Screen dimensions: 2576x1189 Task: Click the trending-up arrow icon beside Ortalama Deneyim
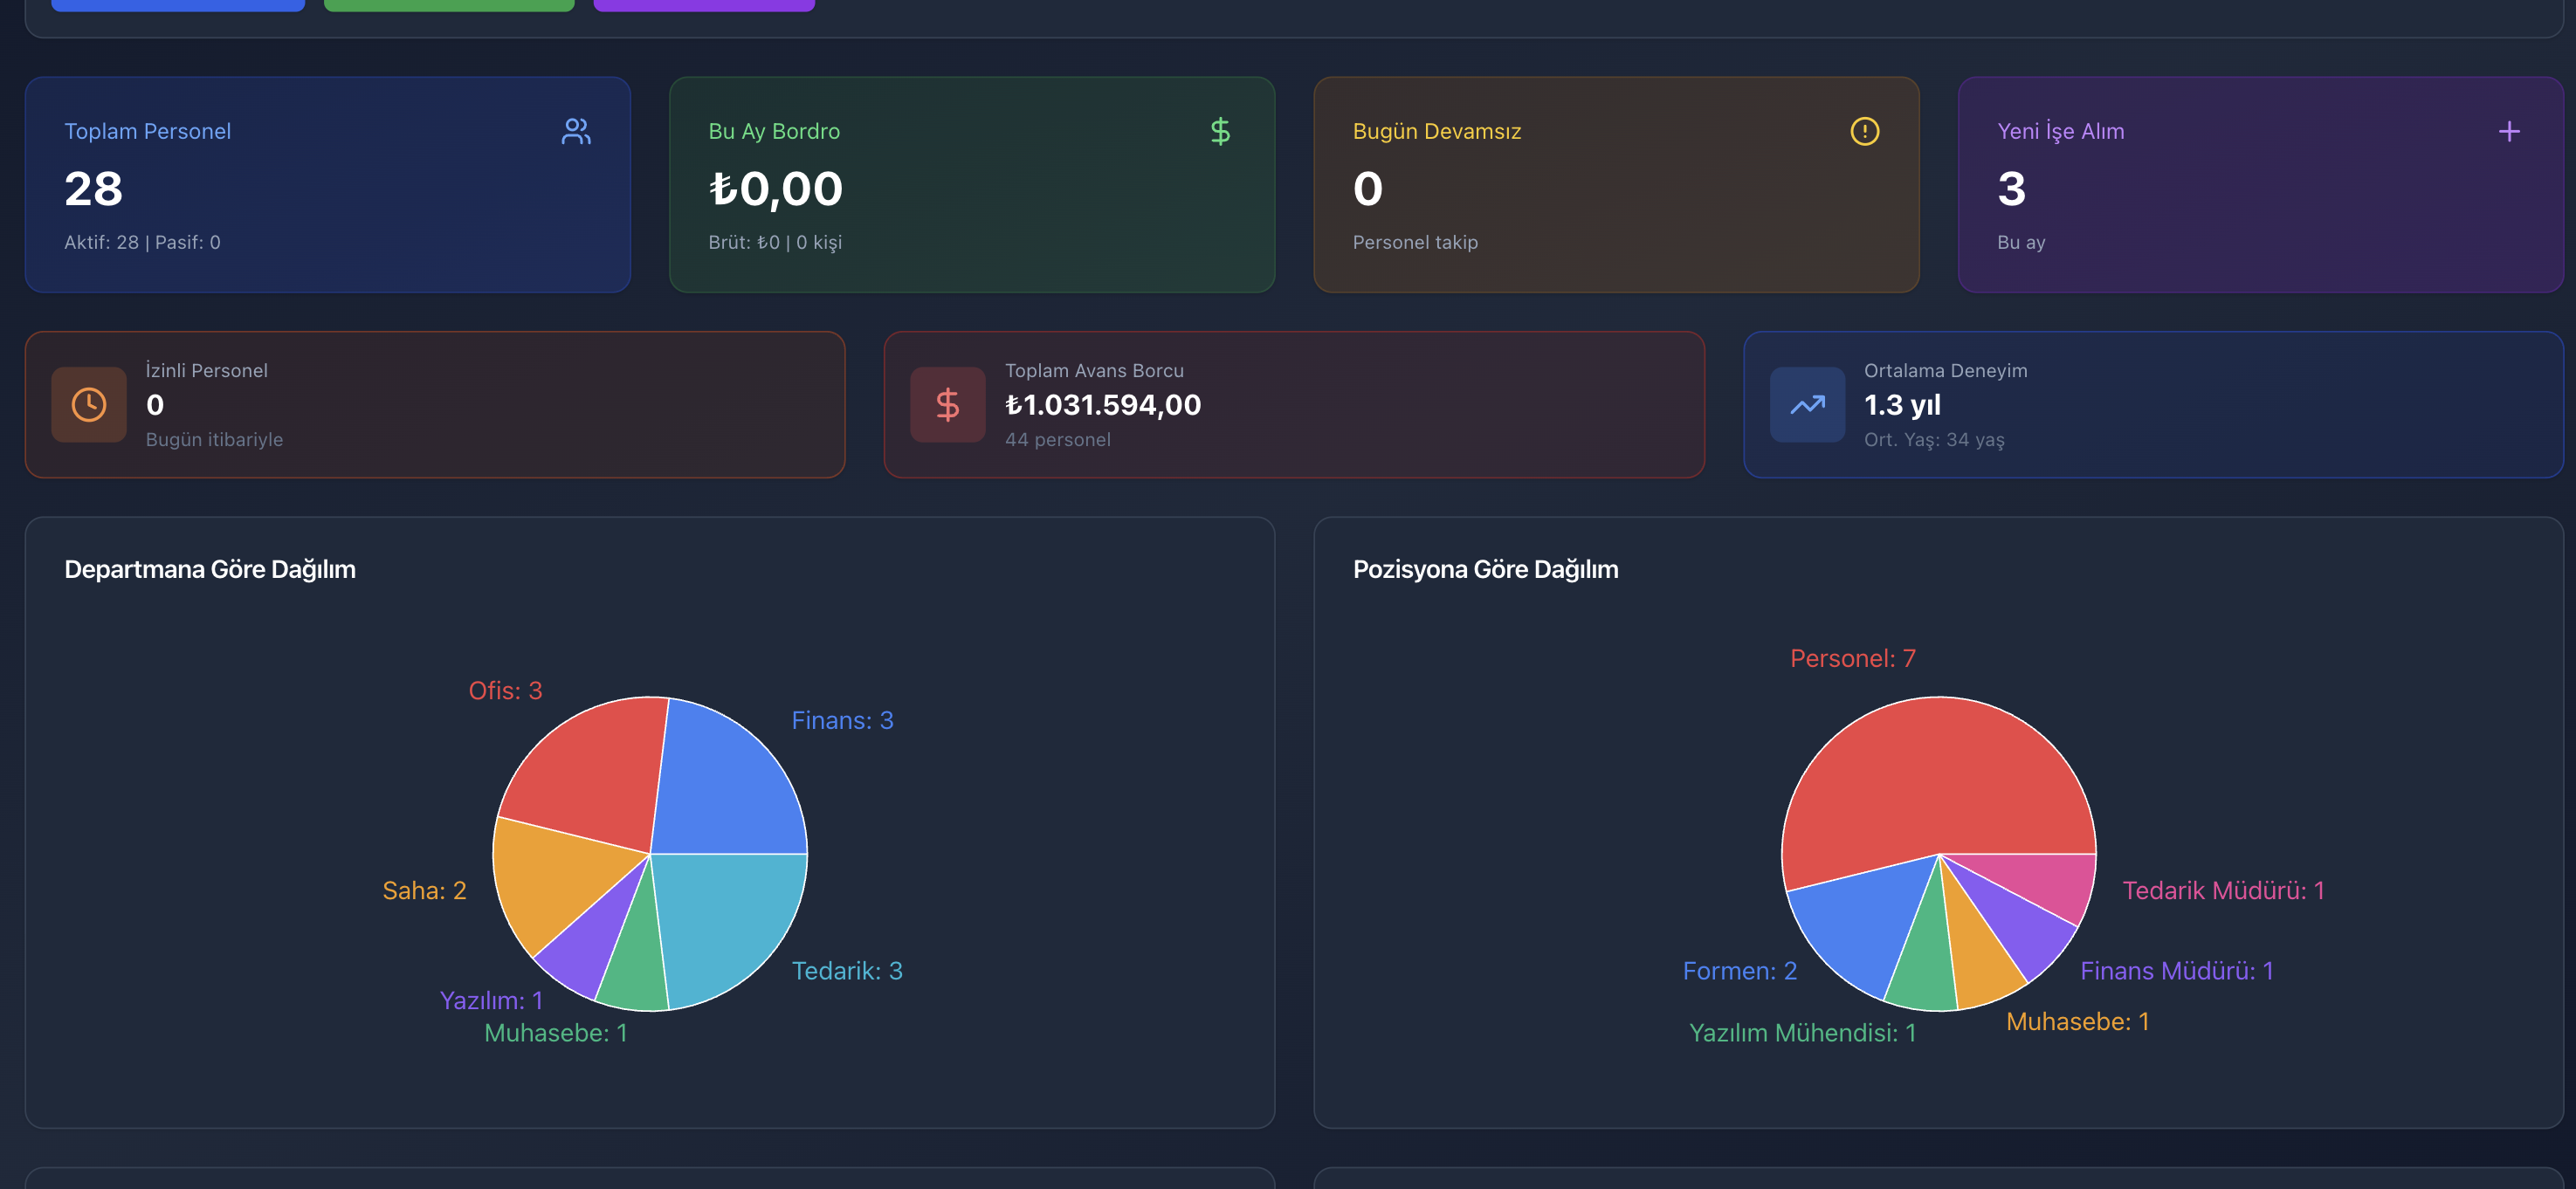[1806, 405]
